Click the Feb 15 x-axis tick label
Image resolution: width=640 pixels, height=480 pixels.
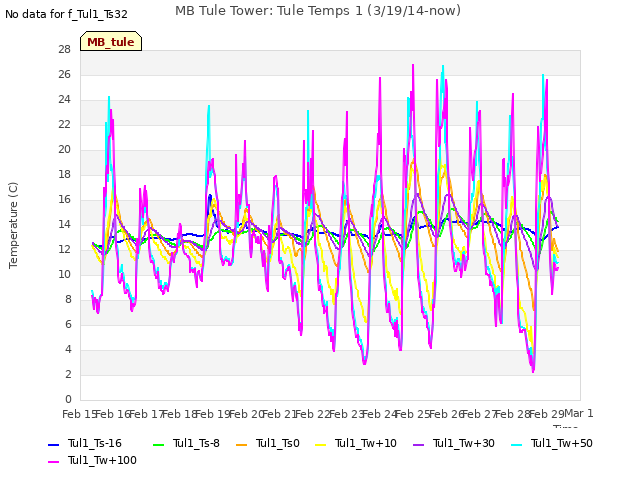click(x=79, y=414)
